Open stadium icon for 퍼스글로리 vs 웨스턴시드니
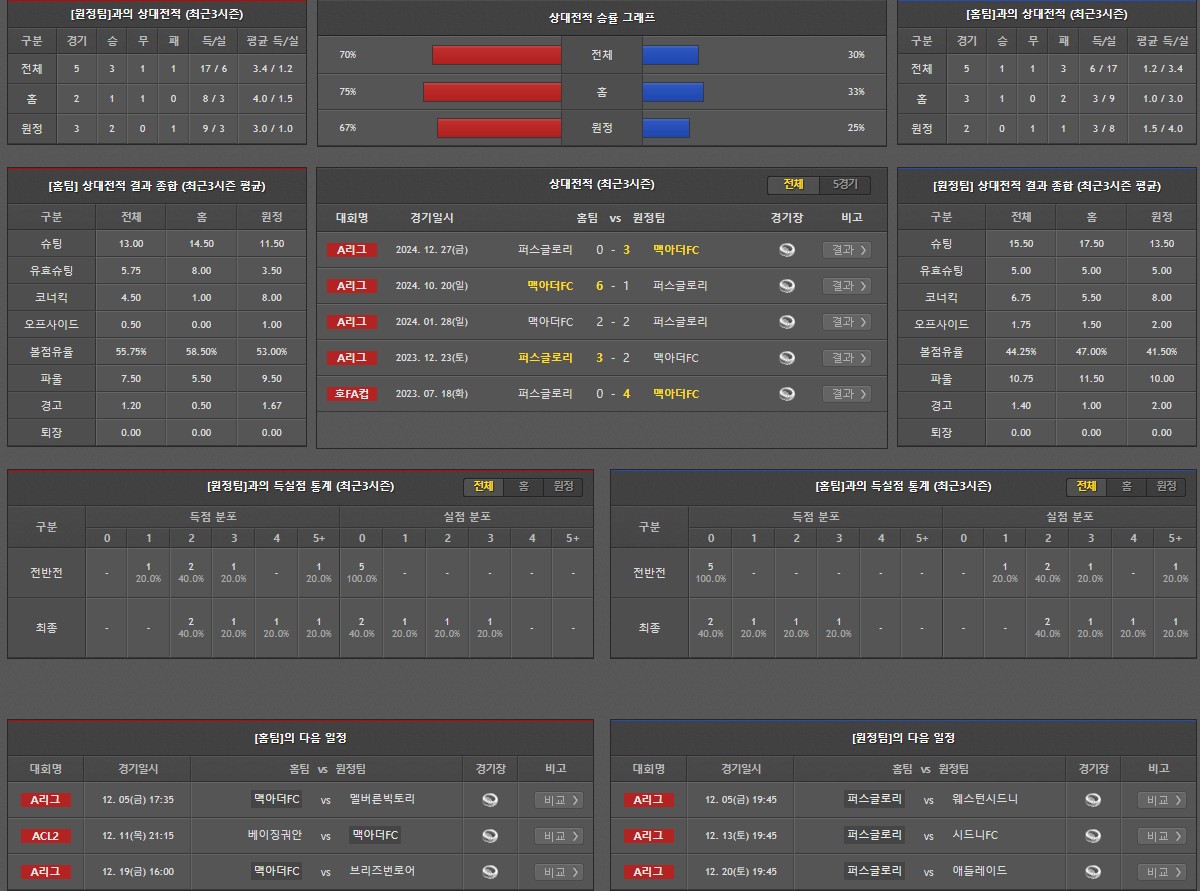Image resolution: width=1200 pixels, height=891 pixels. pyautogui.click(x=1093, y=800)
